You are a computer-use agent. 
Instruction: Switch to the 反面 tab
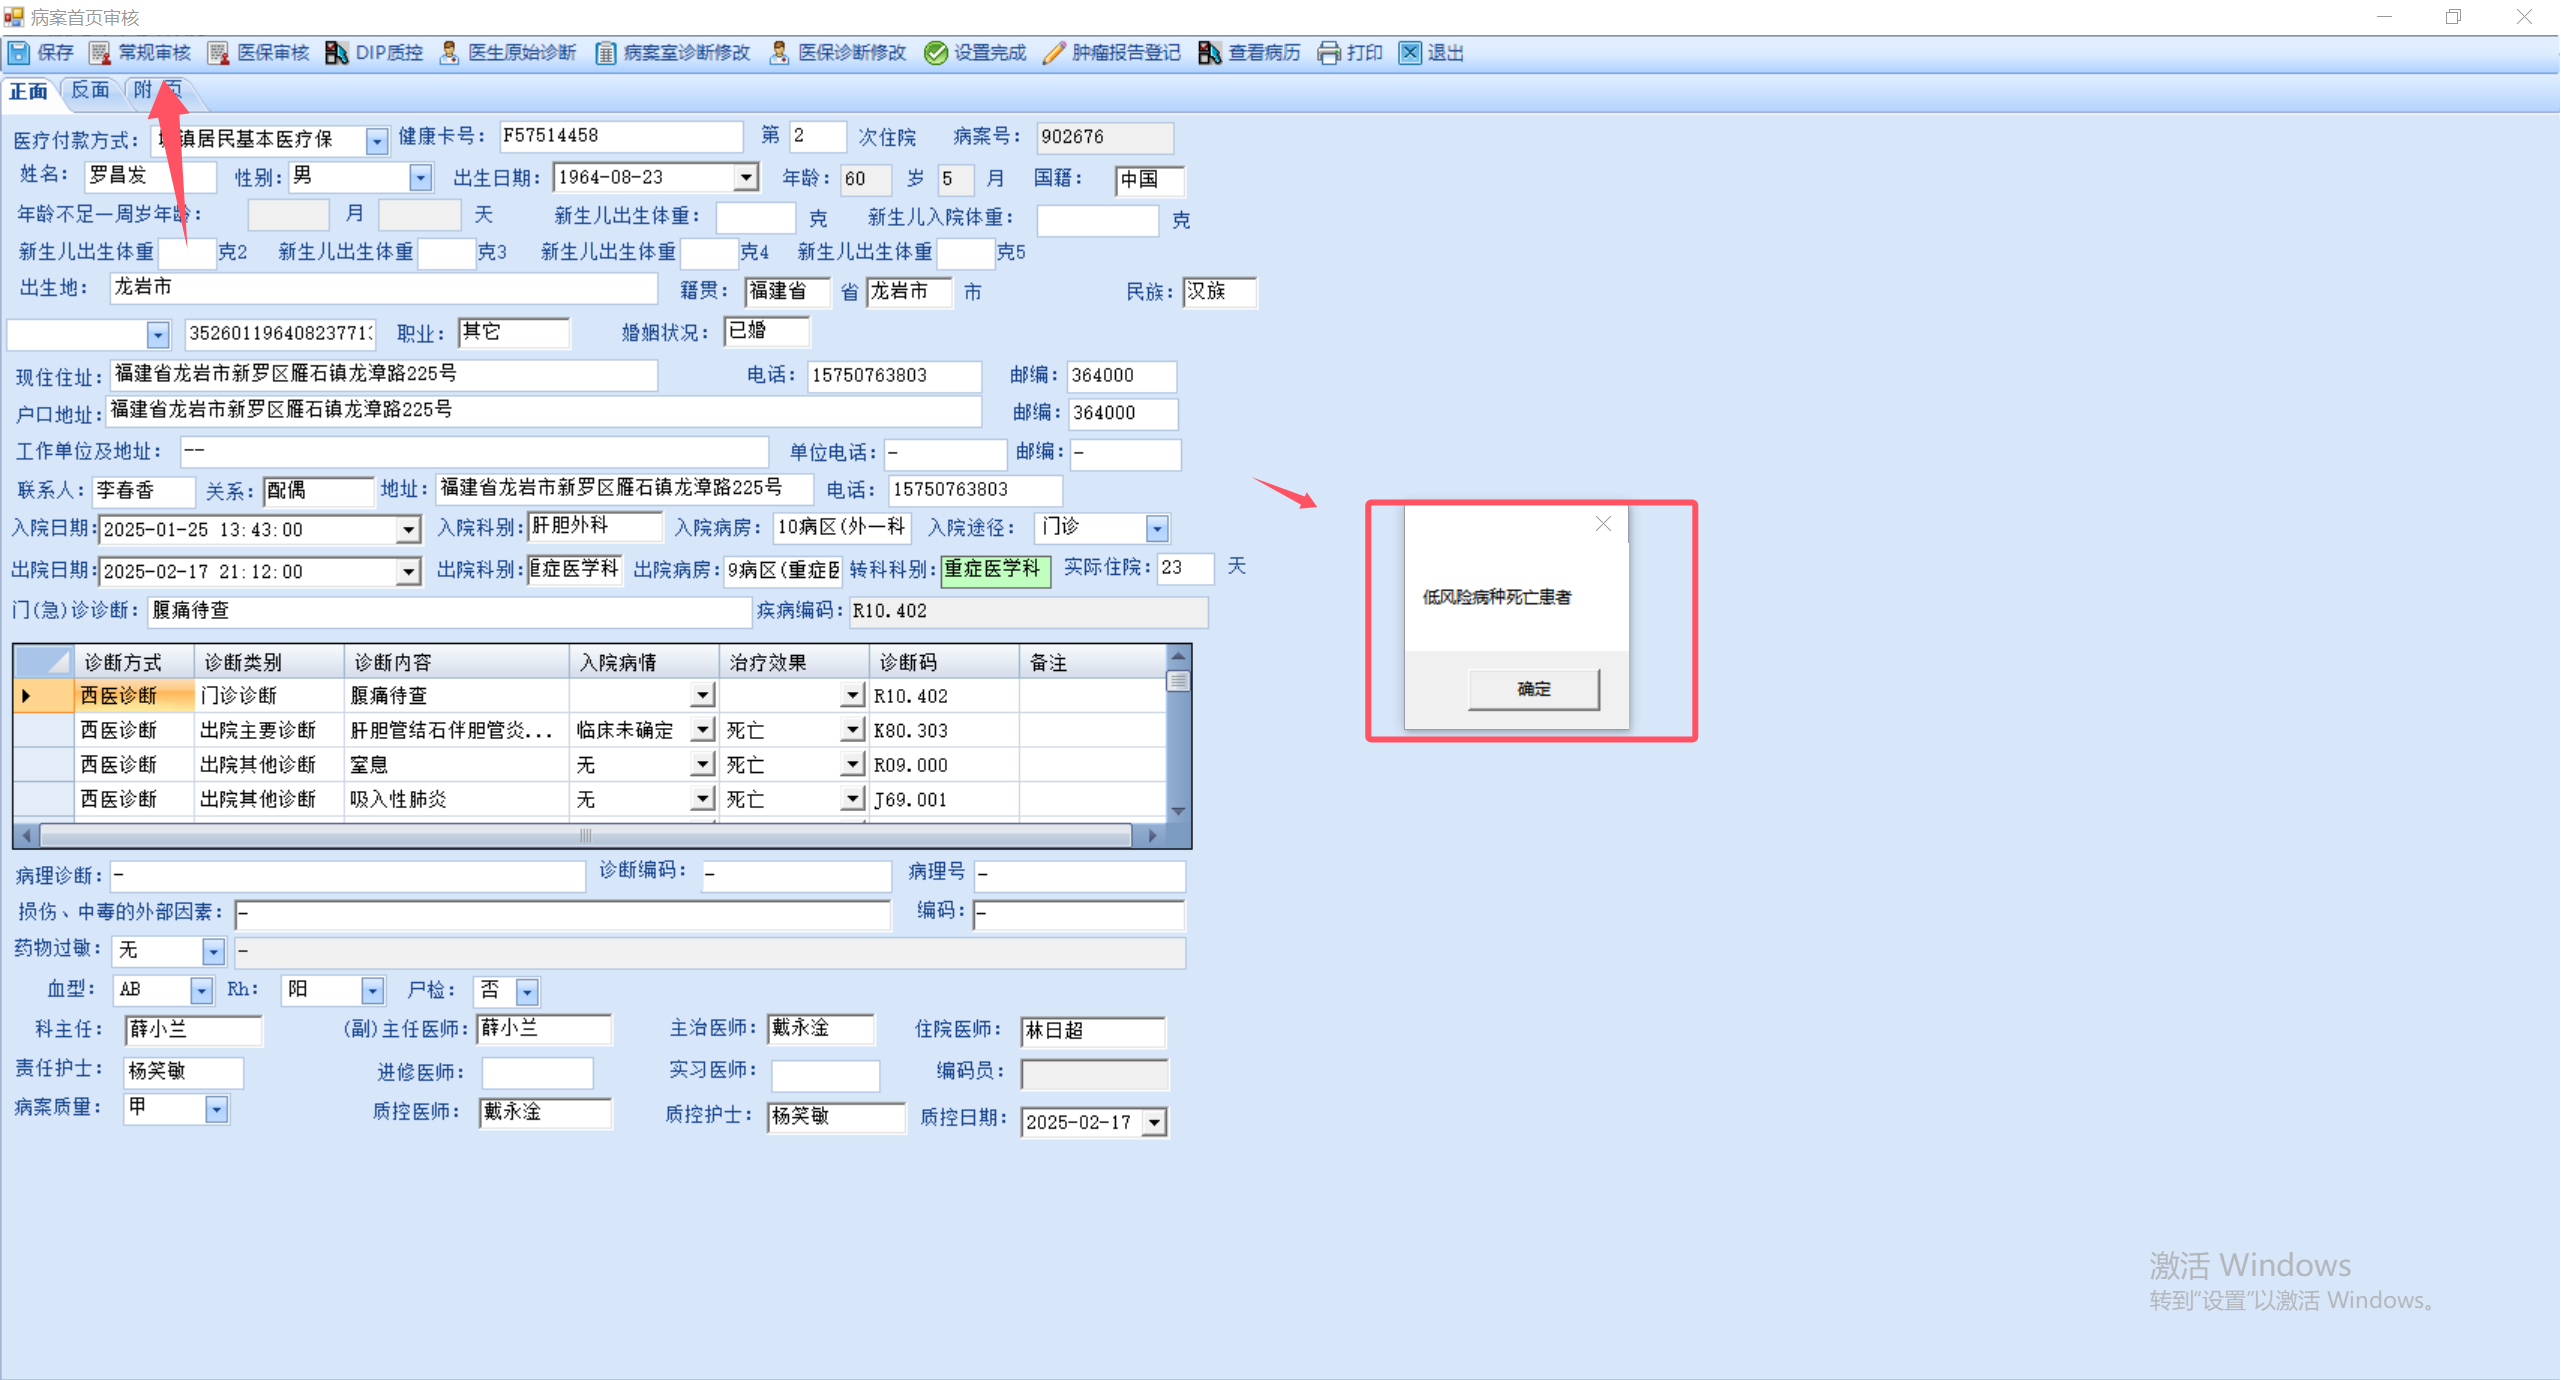[x=91, y=90]
